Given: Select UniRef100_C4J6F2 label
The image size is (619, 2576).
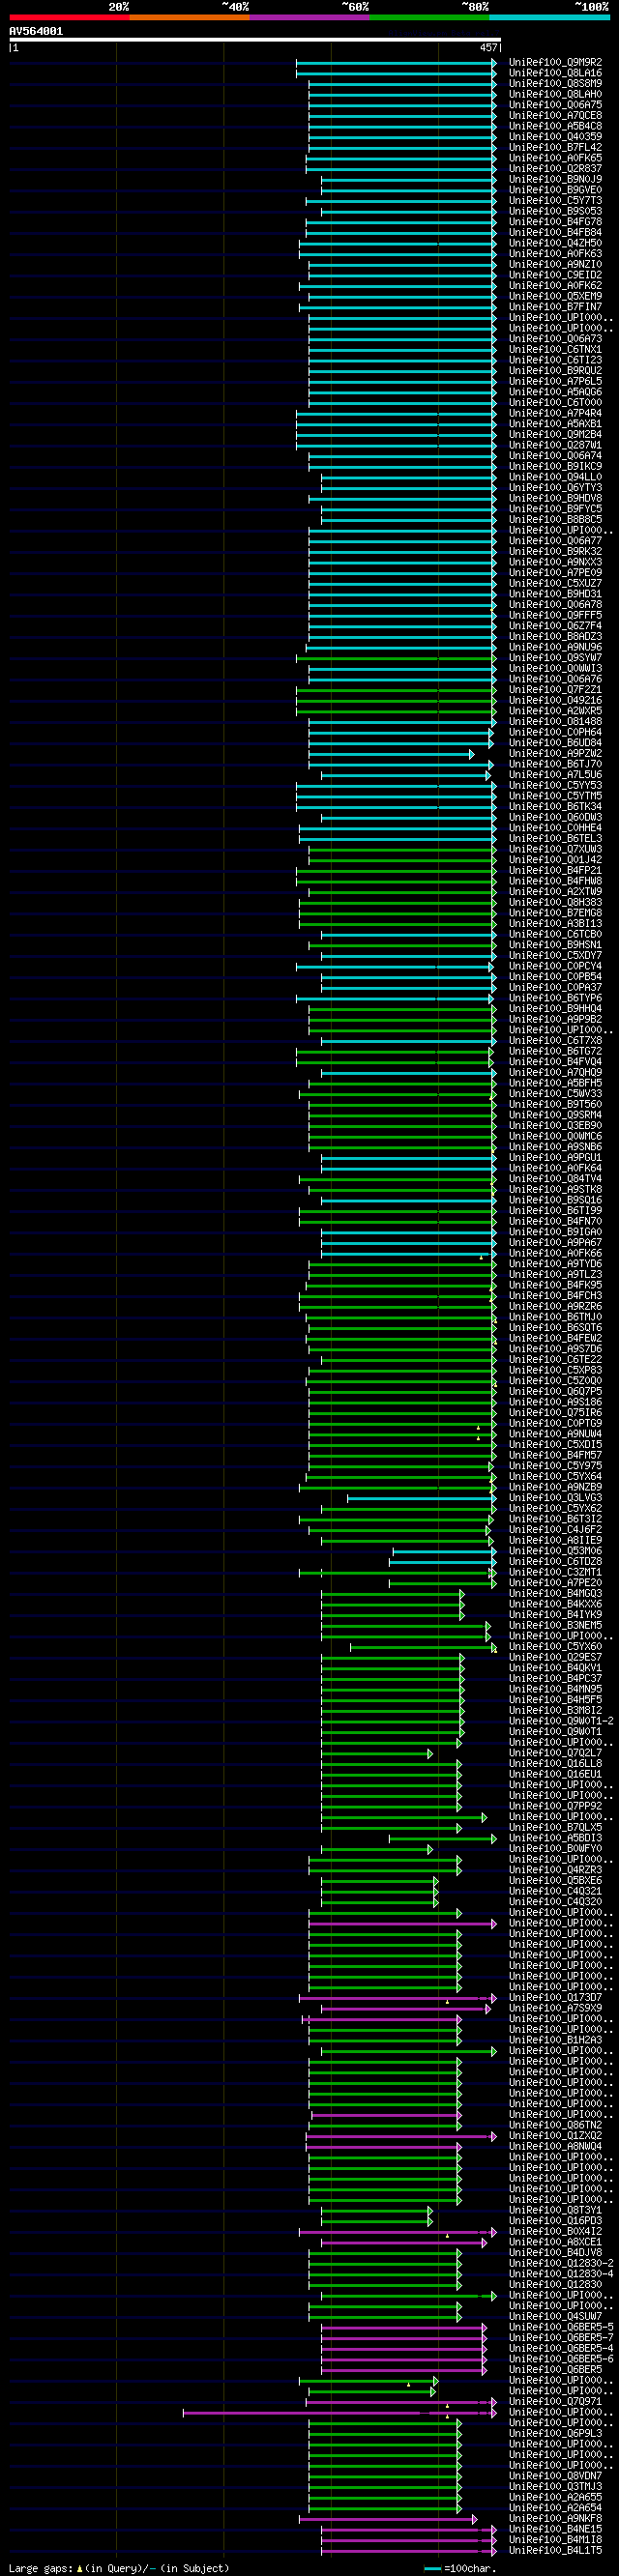Looking at the screenshot, I should [555, 1530].
